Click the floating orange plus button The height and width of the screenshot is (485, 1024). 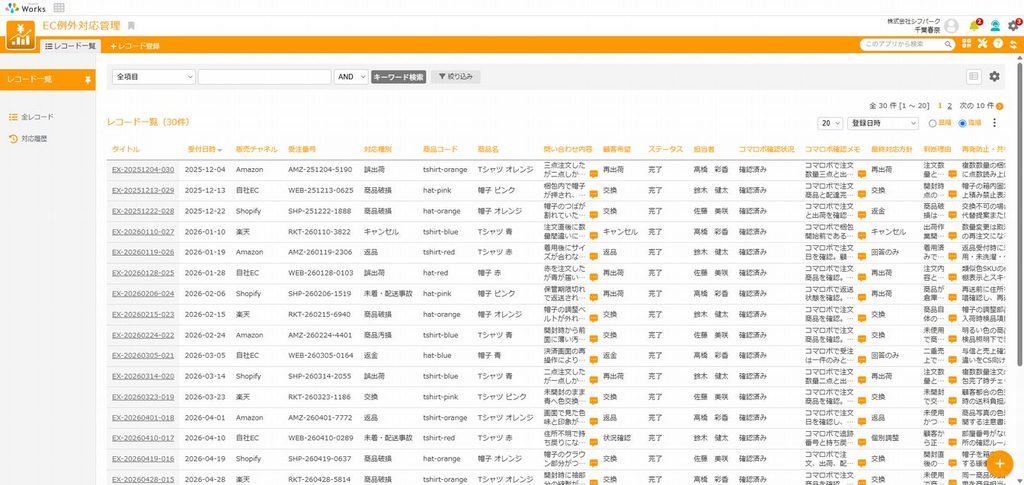pos(999,462)
